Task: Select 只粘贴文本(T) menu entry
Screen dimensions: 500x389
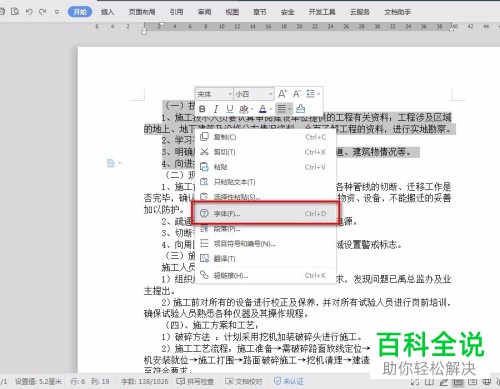Action: point(265,182)
